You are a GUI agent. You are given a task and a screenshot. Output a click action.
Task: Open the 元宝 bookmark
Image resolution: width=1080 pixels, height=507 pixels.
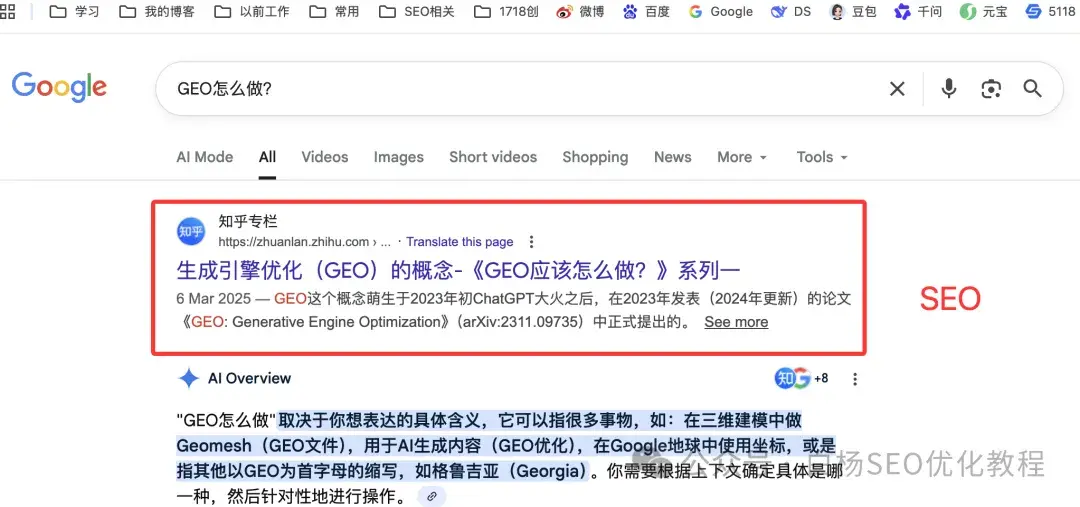point(984,12)
